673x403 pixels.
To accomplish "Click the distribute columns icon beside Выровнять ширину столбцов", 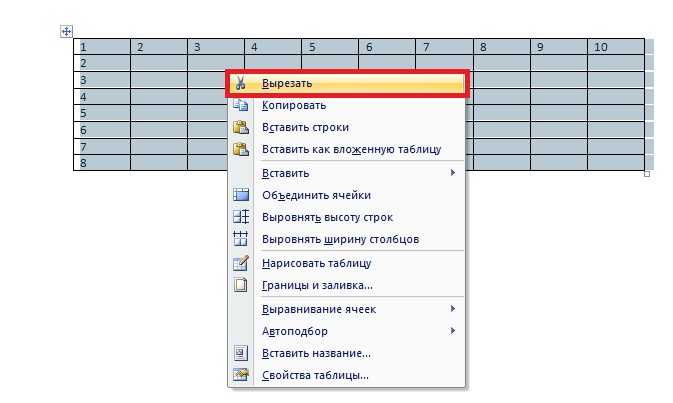I will (x=240, y=239).
